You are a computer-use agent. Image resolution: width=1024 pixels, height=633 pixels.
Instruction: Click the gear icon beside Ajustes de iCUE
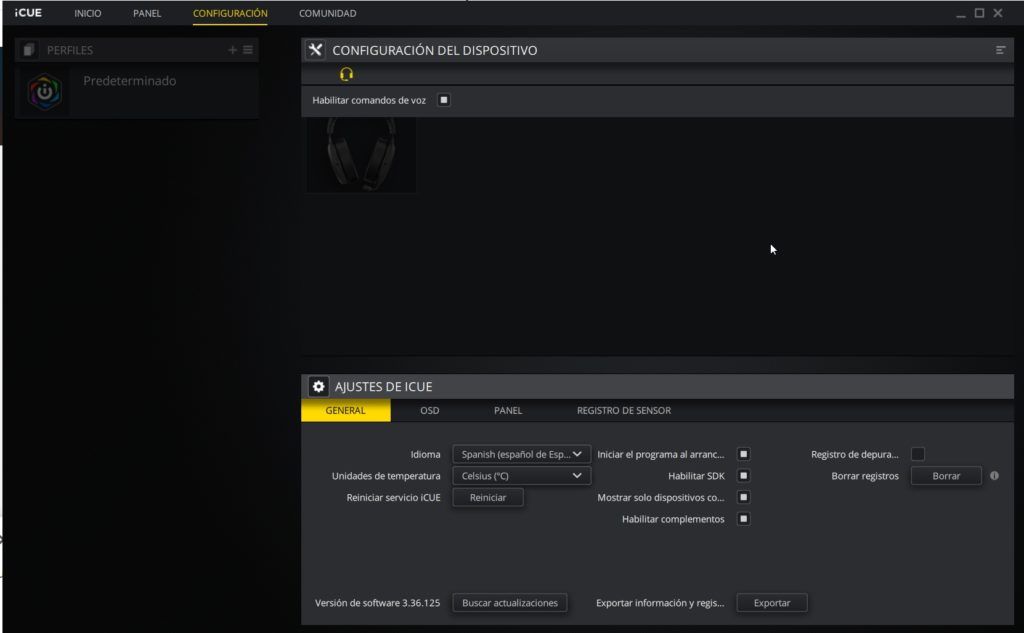pyautogui.click(x=318, y=387)
